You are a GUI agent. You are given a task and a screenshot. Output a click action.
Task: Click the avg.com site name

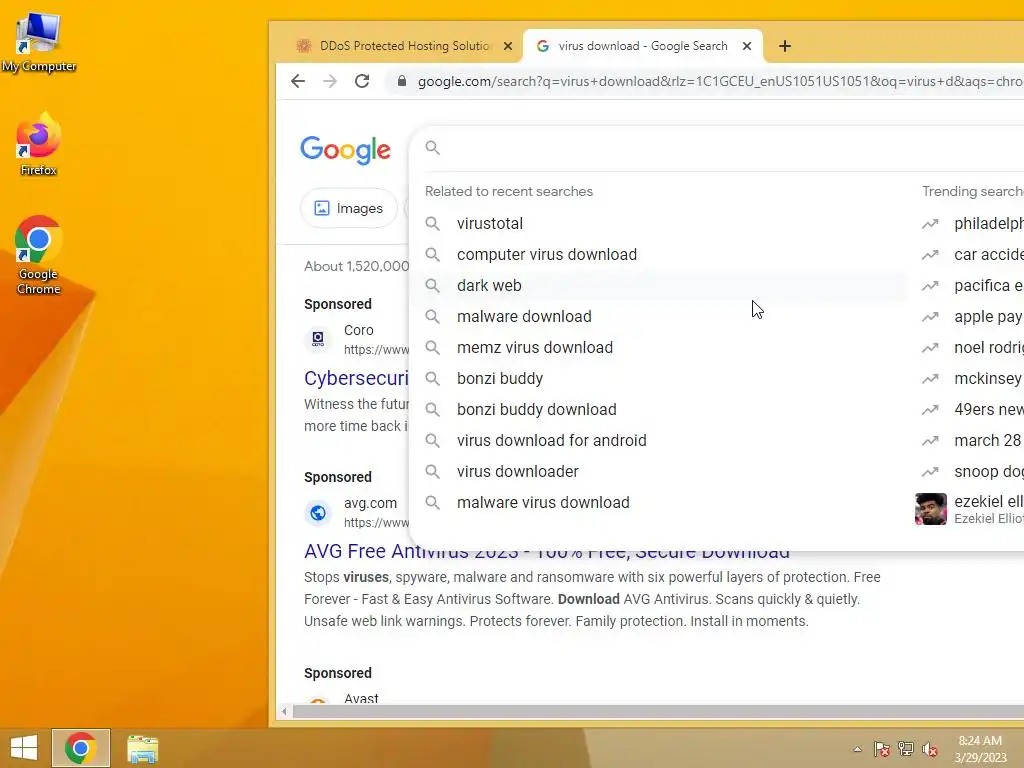point(370,504)
